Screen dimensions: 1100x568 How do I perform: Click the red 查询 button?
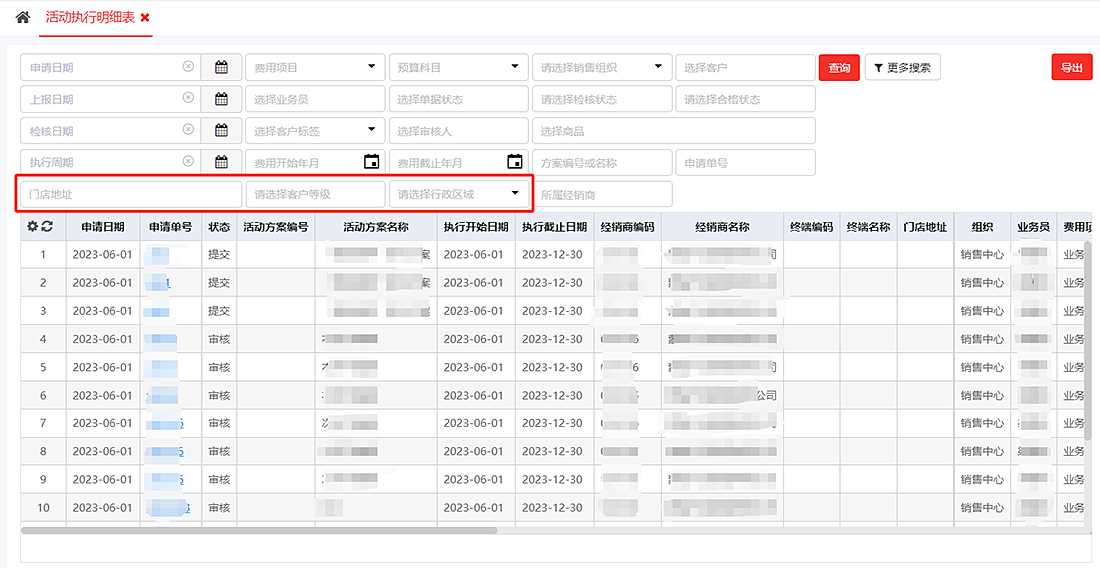(x=839, y=68)
